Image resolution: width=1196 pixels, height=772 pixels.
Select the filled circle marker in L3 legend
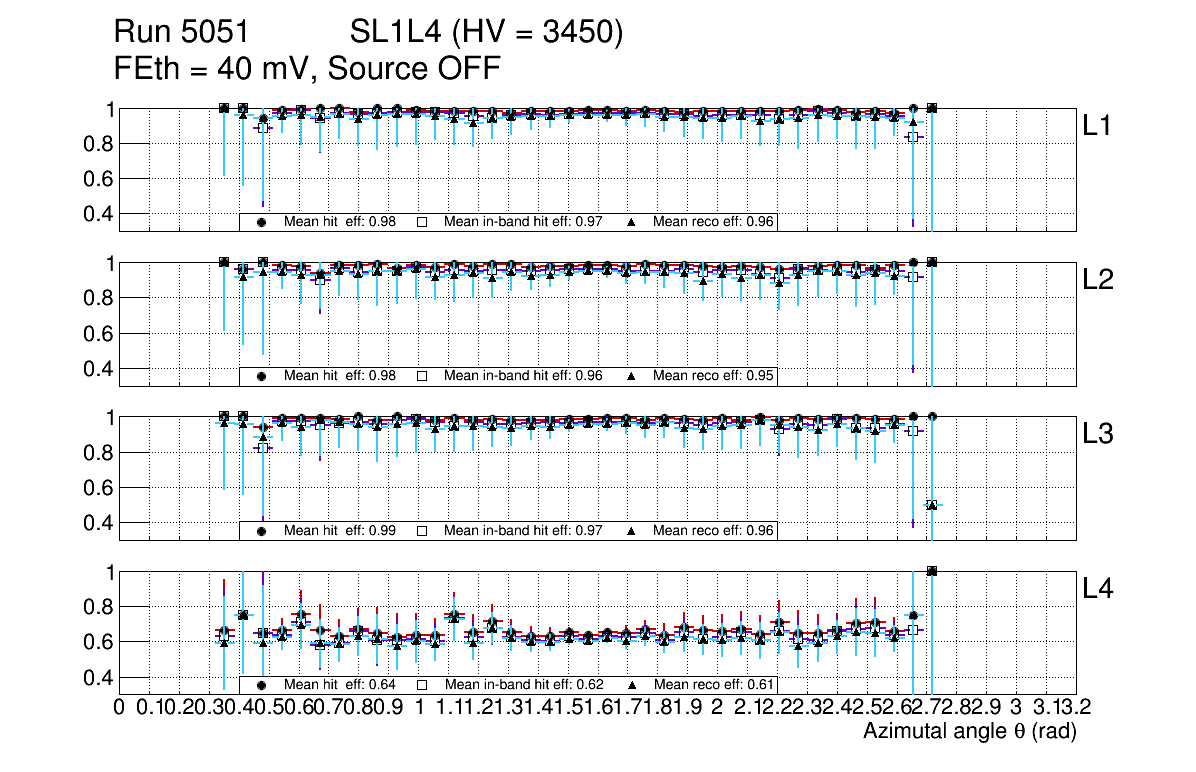tap(261, 531)
